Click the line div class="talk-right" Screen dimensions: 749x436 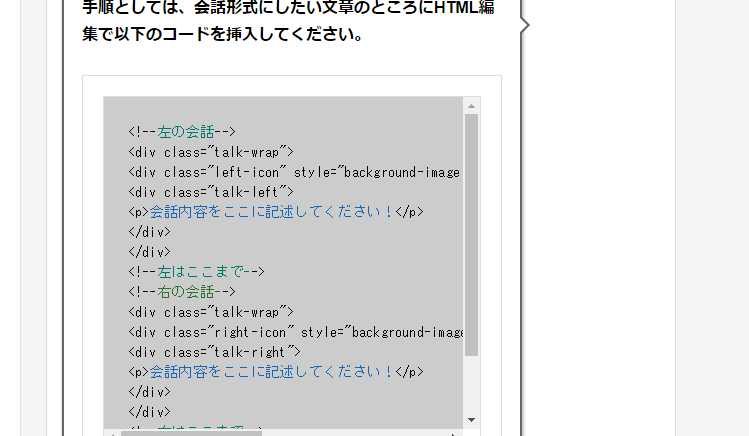click(214, 352)
